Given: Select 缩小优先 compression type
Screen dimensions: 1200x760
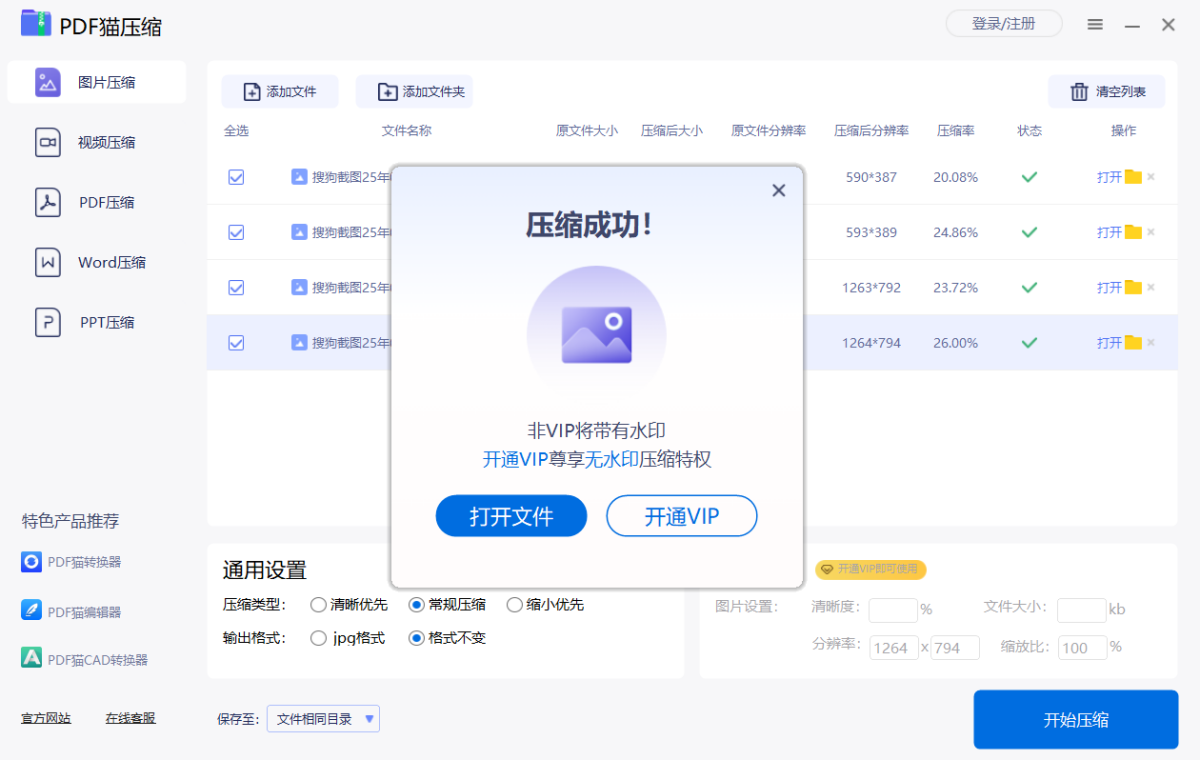Looking at the screenshot, I should click(x=514, y=605).
